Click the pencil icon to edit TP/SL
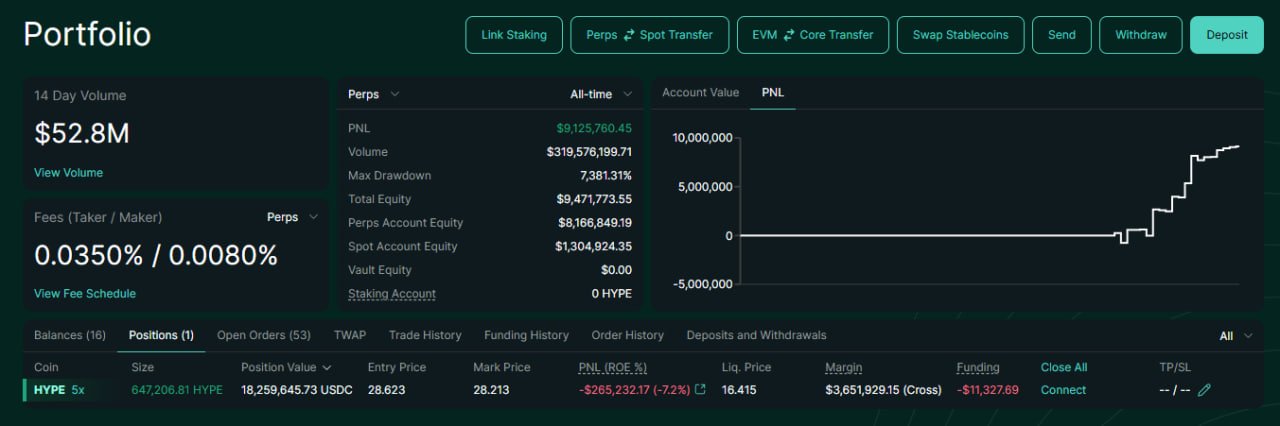Viewport: 1280px width, 426px height. coord(1204,390)
